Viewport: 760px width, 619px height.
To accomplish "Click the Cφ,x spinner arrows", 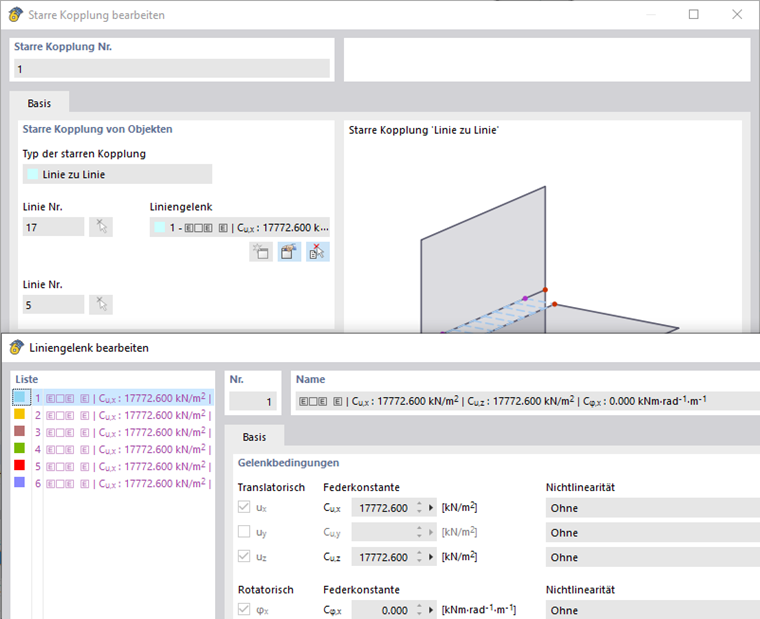I will [419, 610].
